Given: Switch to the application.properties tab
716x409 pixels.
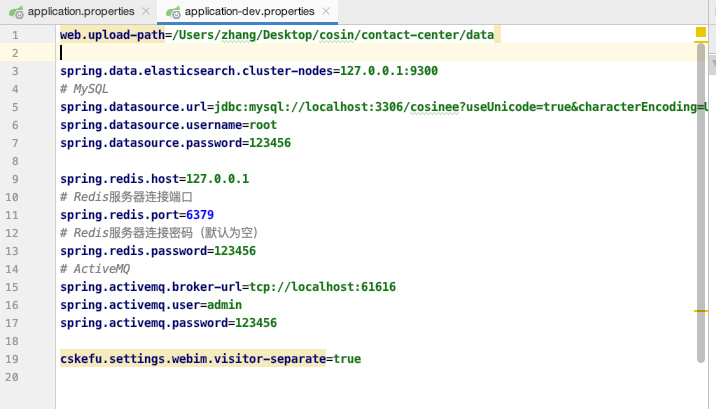Looking at the screenshot, I should (81, 11).
